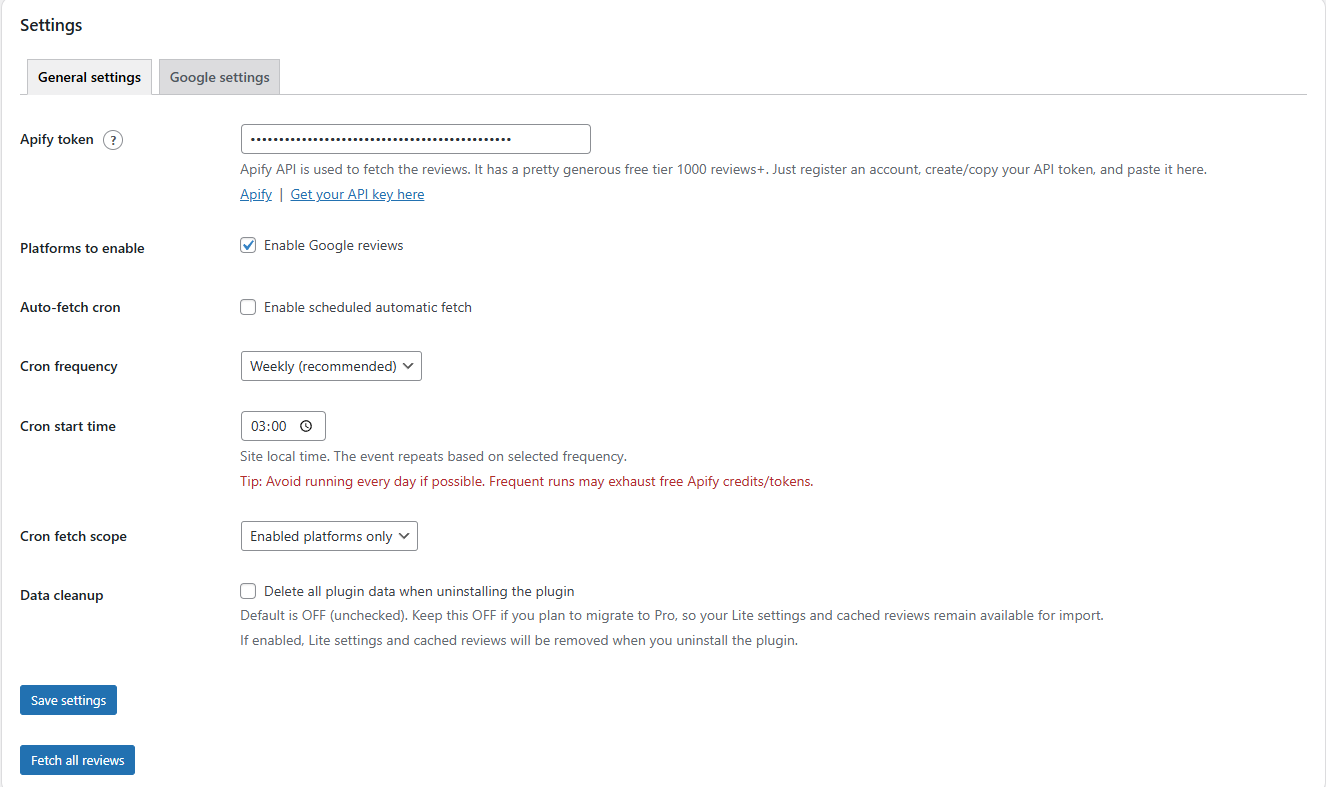Open the Apify website link
The image size is (1326, 787).
point(255,194)
